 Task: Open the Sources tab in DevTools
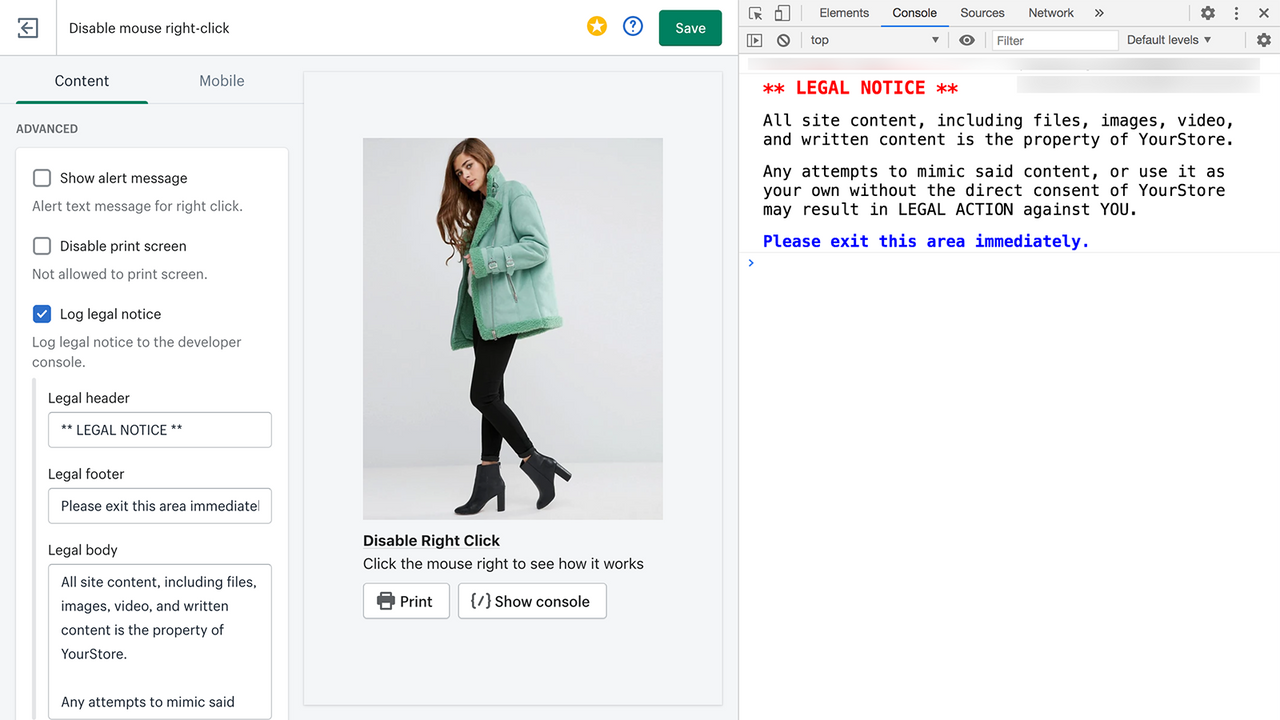(x=982, y=13)
